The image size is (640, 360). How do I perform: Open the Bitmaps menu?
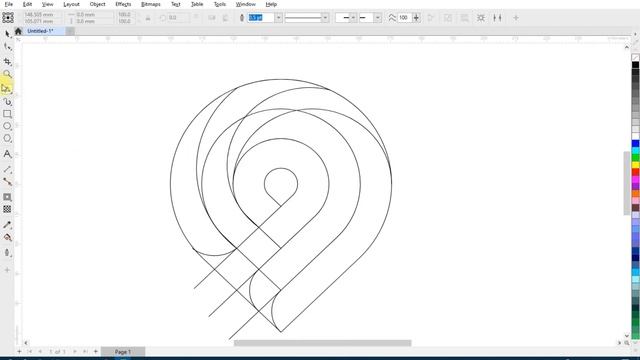tap(151, 4)
